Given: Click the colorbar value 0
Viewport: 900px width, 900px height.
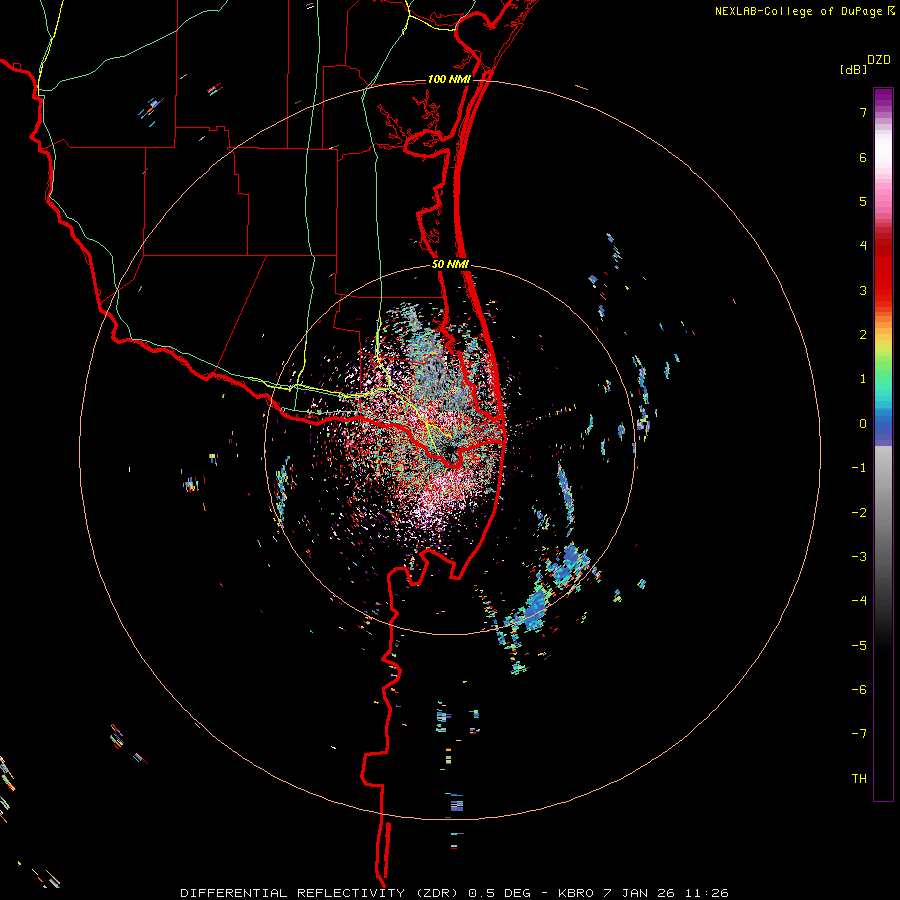Looking at the screenshot, I should pos(863,424).
